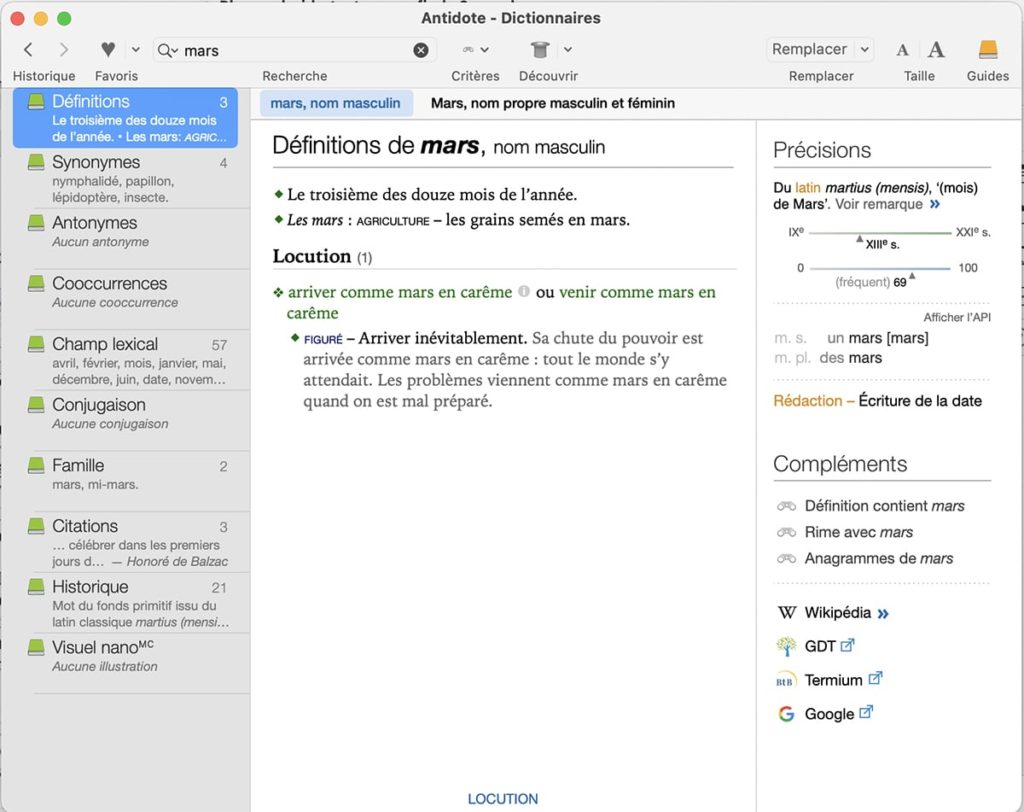
Task: Click the Remplacer button
Action: [x=809, y=49]
